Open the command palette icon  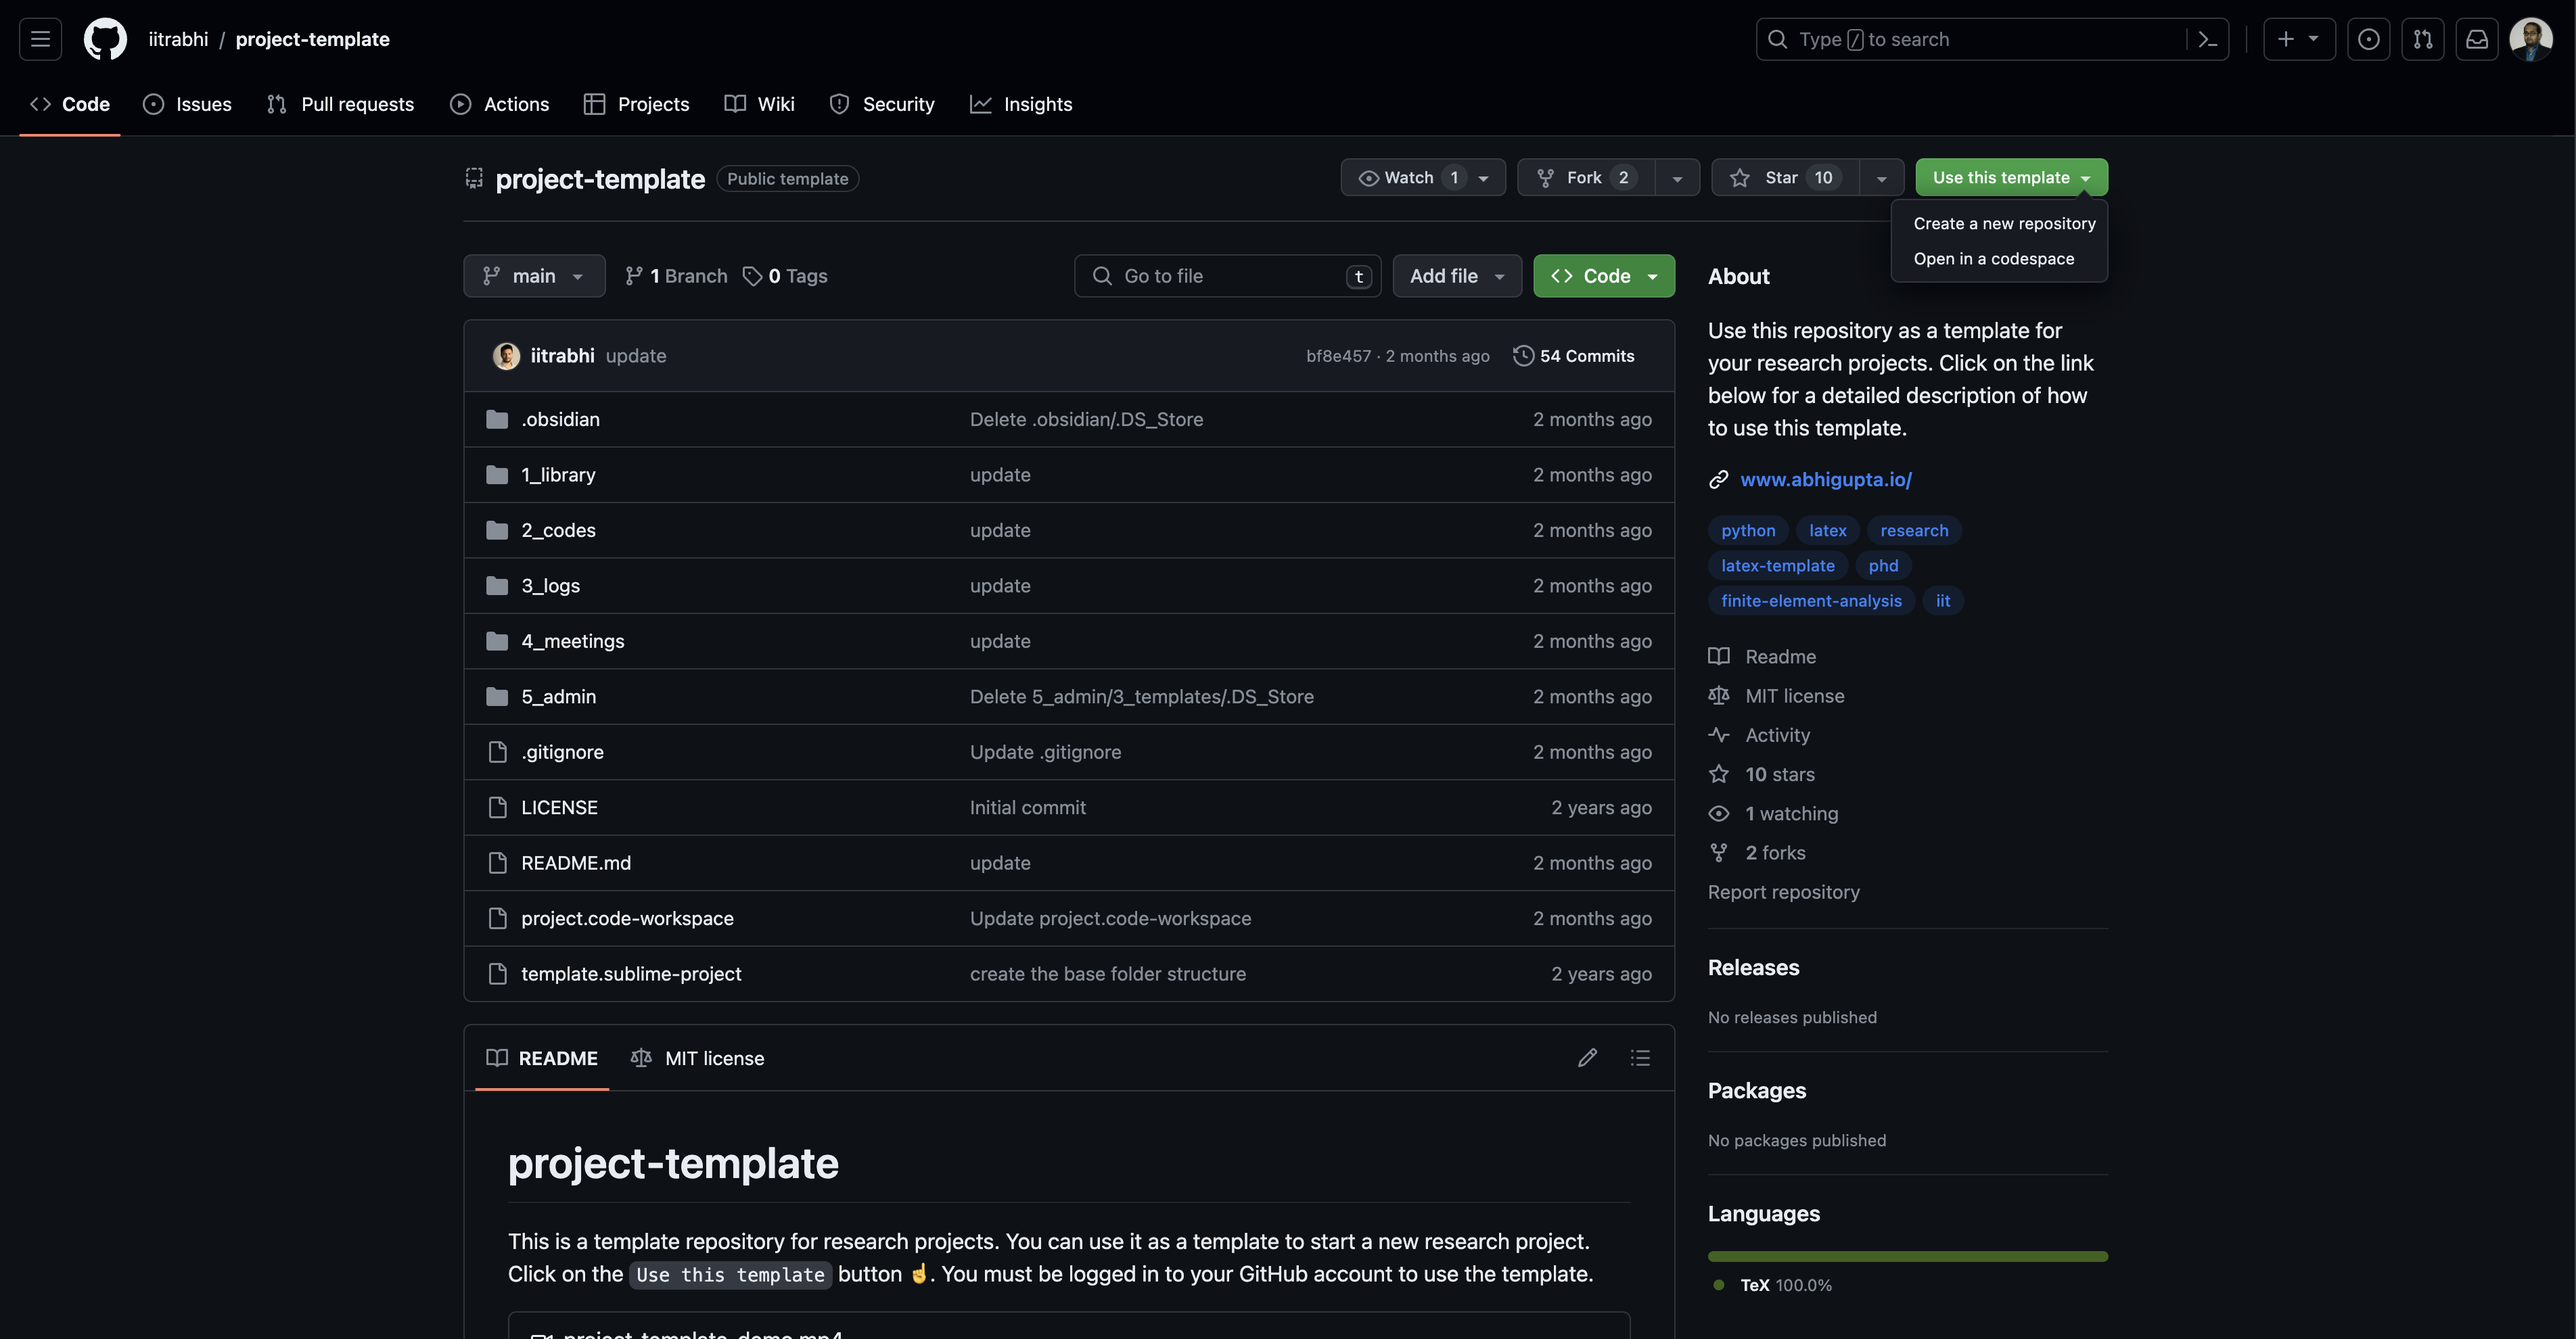click(x=2208, y=39)
